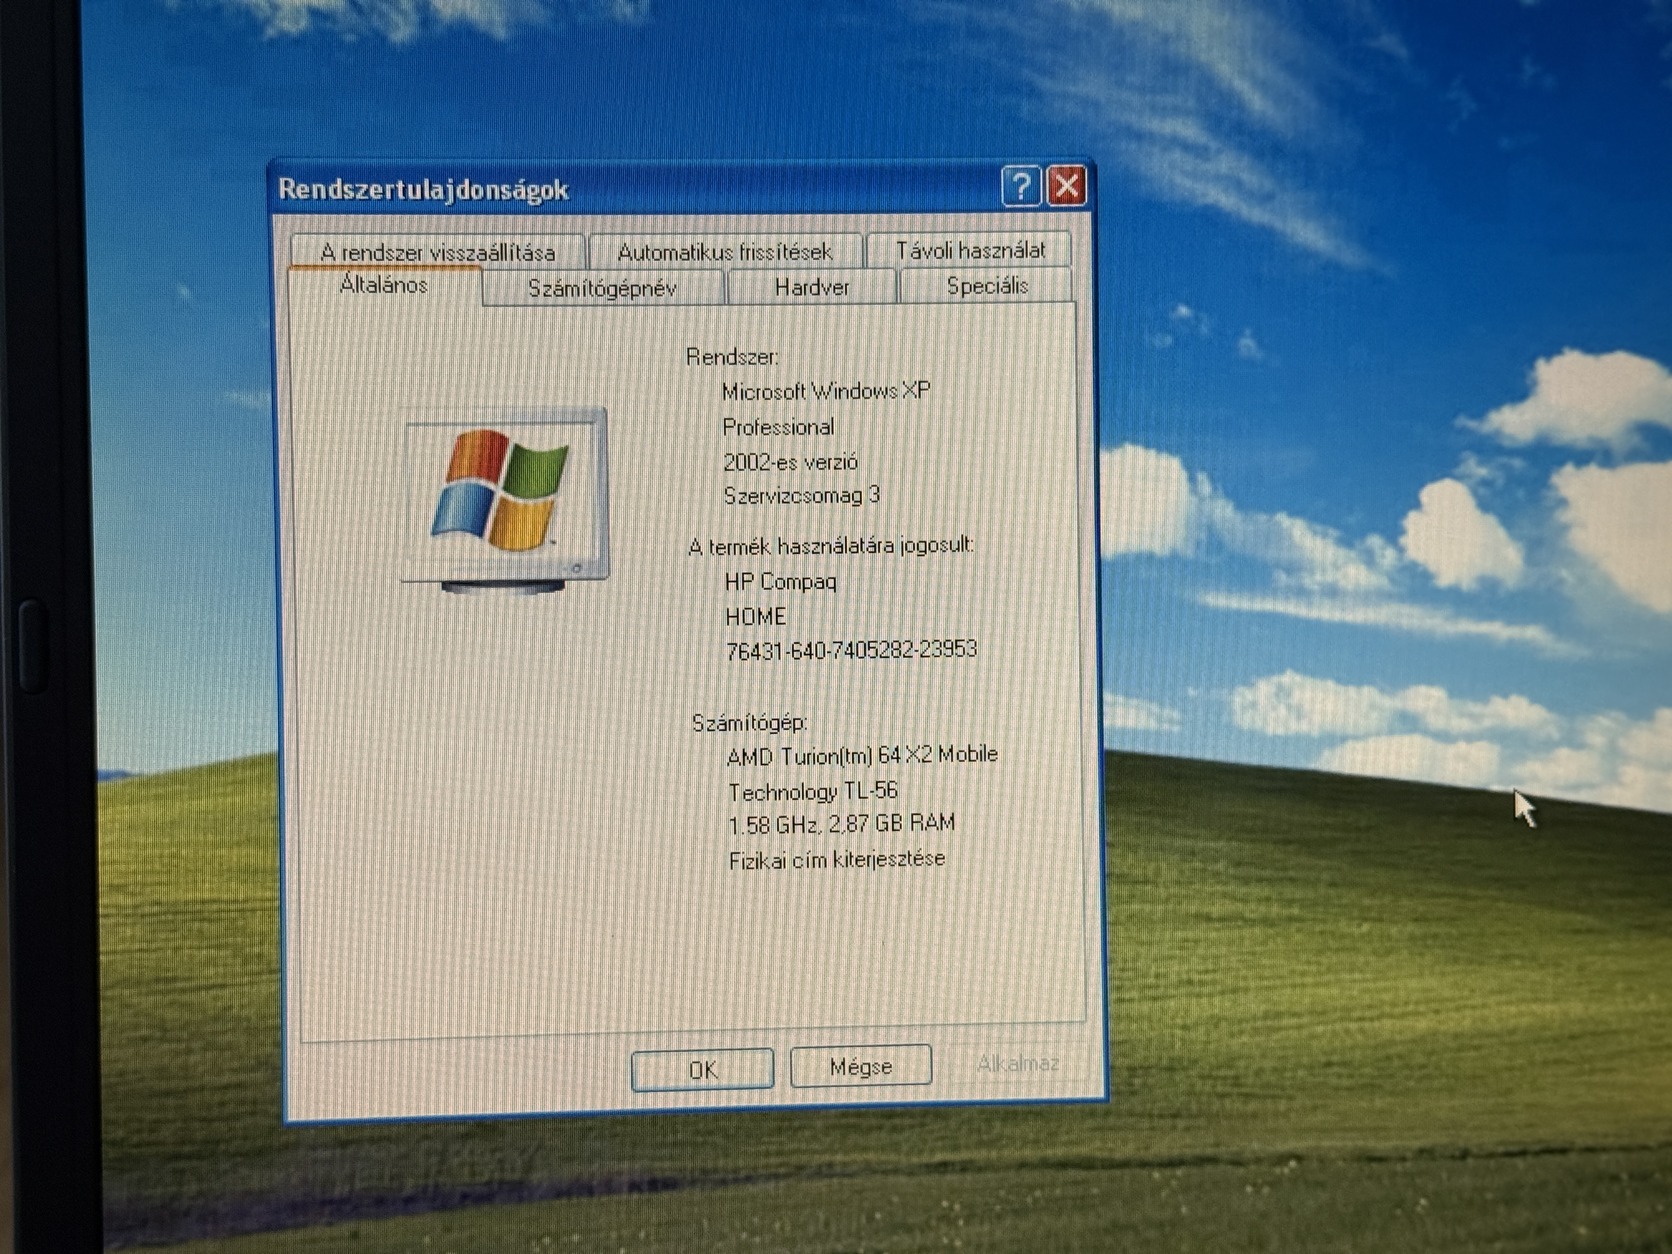Image resolution: width=1672 pixels, height=1254 pixels.
Task: Click the Professional edition line
Action: pyautogui.click(x=778, y=427)
